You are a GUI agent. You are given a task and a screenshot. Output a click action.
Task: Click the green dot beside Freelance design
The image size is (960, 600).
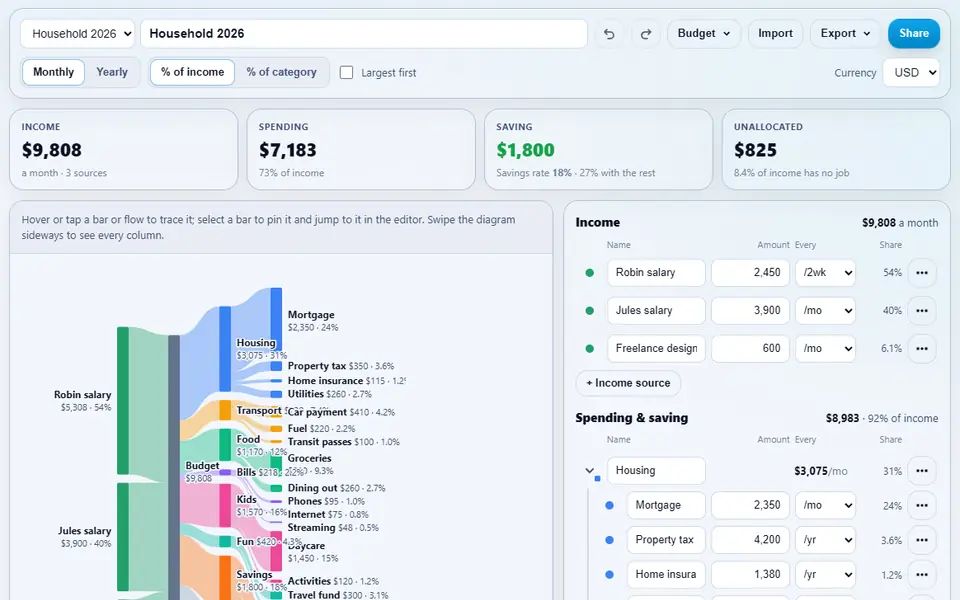click(x=590, y=349)
